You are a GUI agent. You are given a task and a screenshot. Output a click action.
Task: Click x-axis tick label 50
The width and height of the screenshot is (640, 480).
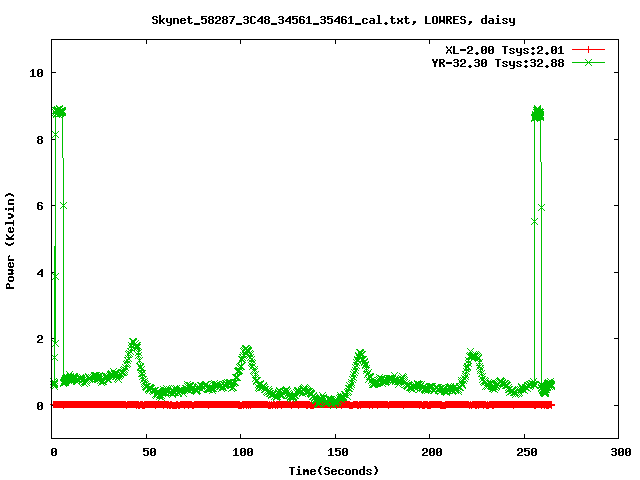coord(149,452)
